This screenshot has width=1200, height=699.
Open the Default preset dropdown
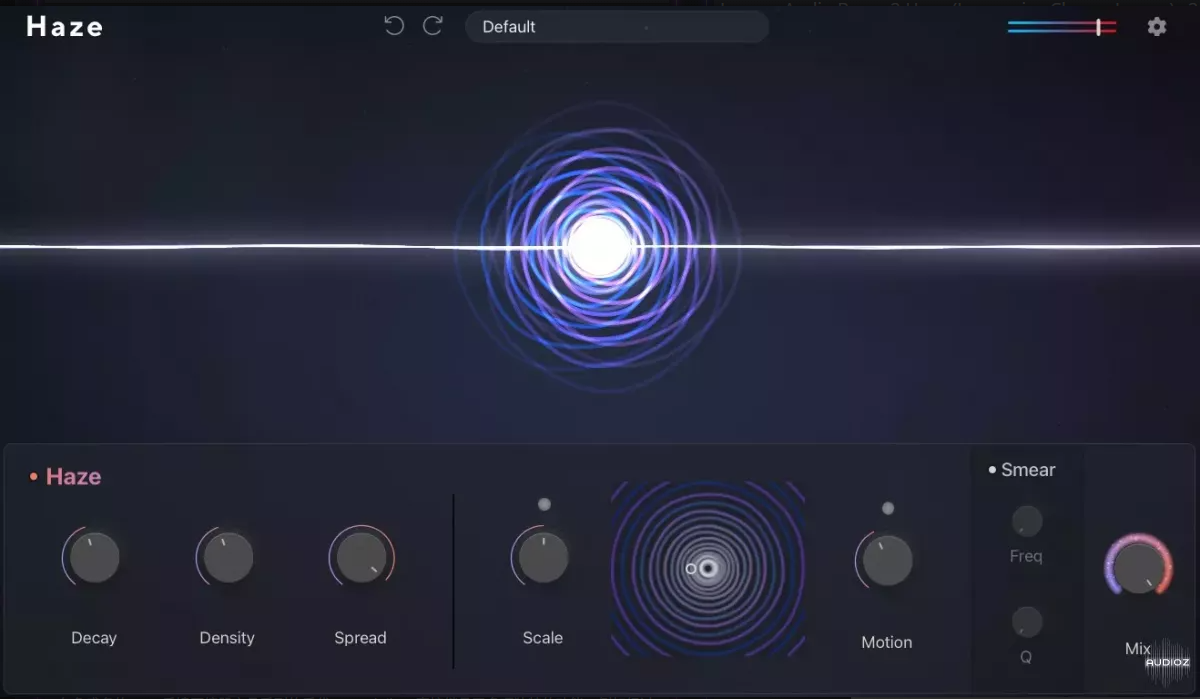tap(616, 27)
